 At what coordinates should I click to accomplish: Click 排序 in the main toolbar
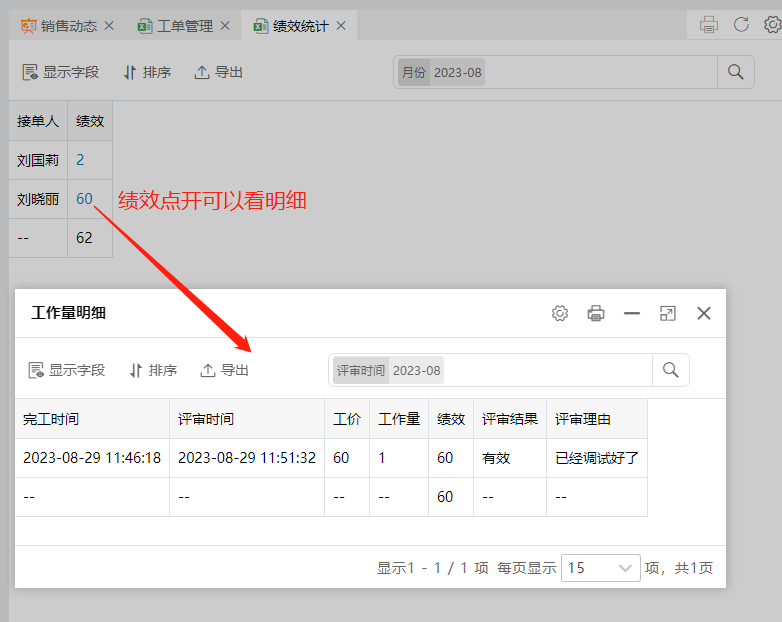point(147,72)
